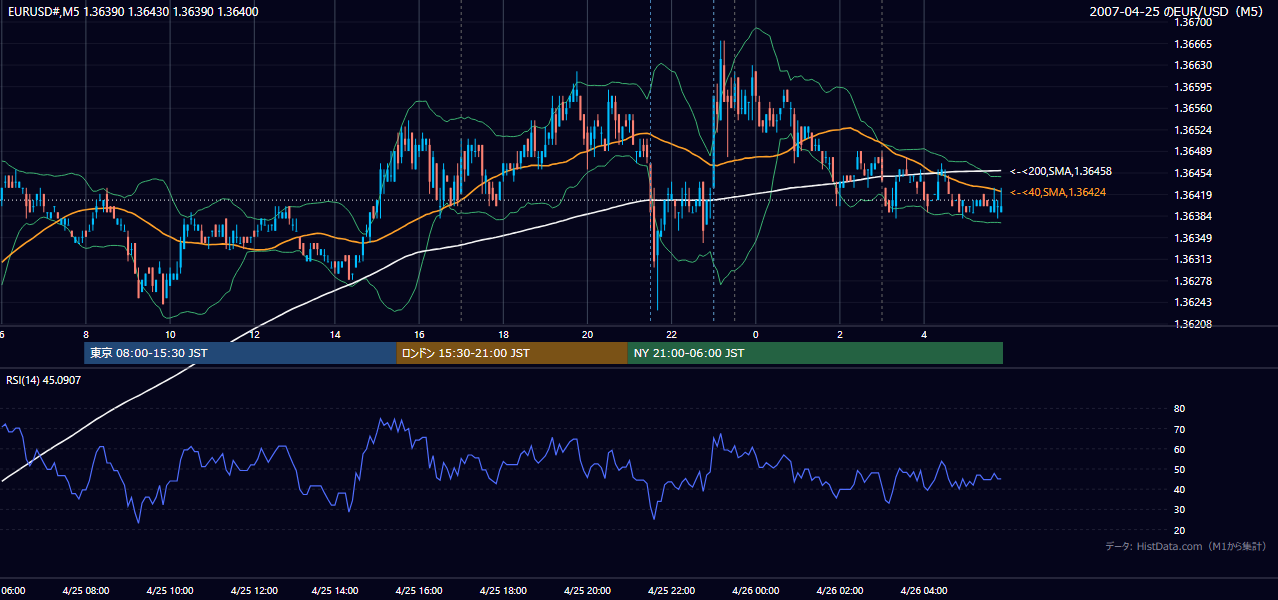1278x600 pixels.
Task: Click hour 18 on the main chart time axis
Action: tap(504, 334)
